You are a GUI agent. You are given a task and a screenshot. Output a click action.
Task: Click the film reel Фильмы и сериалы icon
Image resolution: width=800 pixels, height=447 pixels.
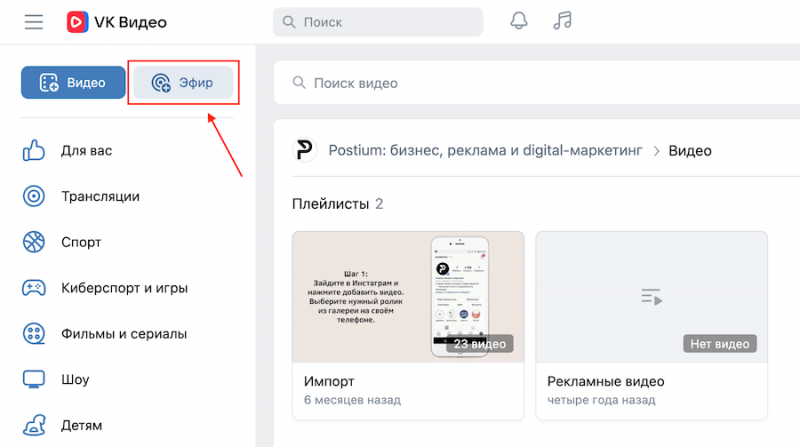click(34, 334)
